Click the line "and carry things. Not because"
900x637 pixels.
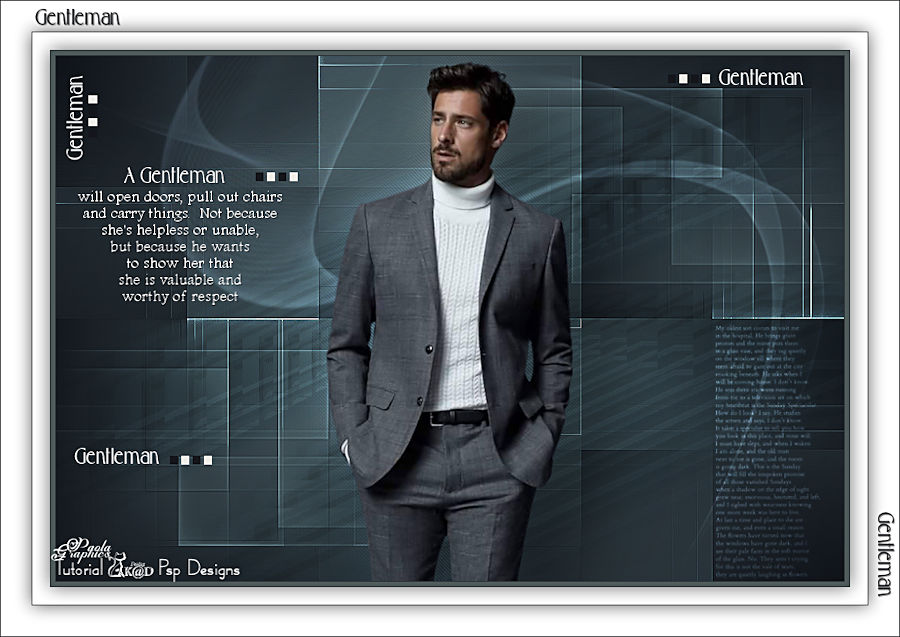point(180,213)
